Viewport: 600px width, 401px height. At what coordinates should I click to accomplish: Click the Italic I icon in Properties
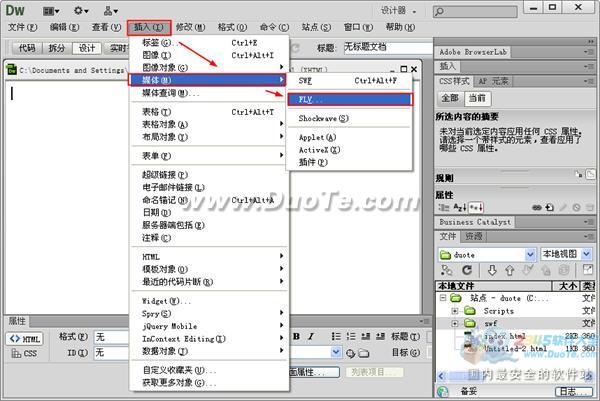pyautogui.click(x=311, y=336)
